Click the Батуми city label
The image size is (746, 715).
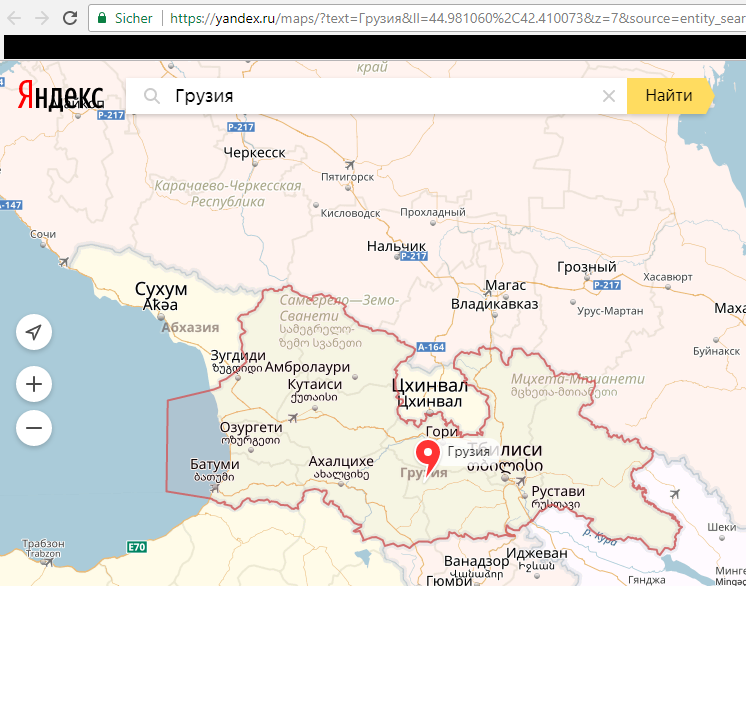coord(215,464)
